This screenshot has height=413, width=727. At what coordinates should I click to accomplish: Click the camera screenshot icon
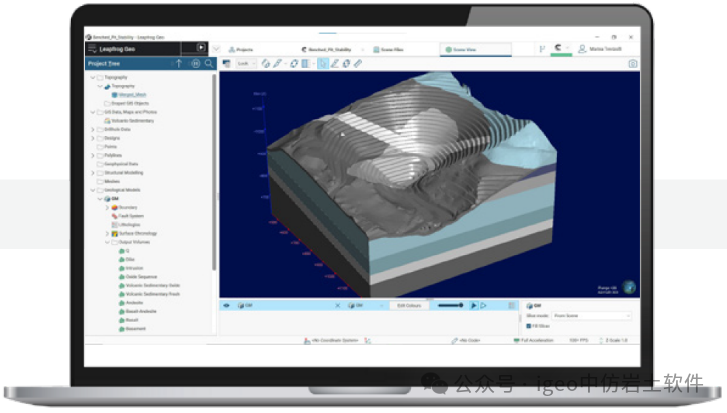click(632, 63)
